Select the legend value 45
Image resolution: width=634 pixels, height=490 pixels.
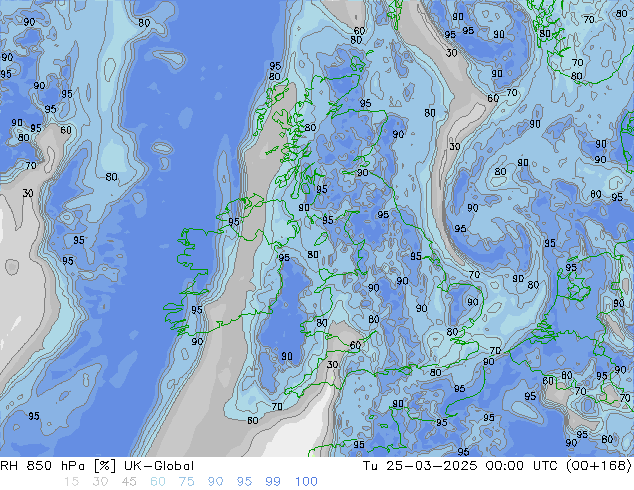[129, 482]
